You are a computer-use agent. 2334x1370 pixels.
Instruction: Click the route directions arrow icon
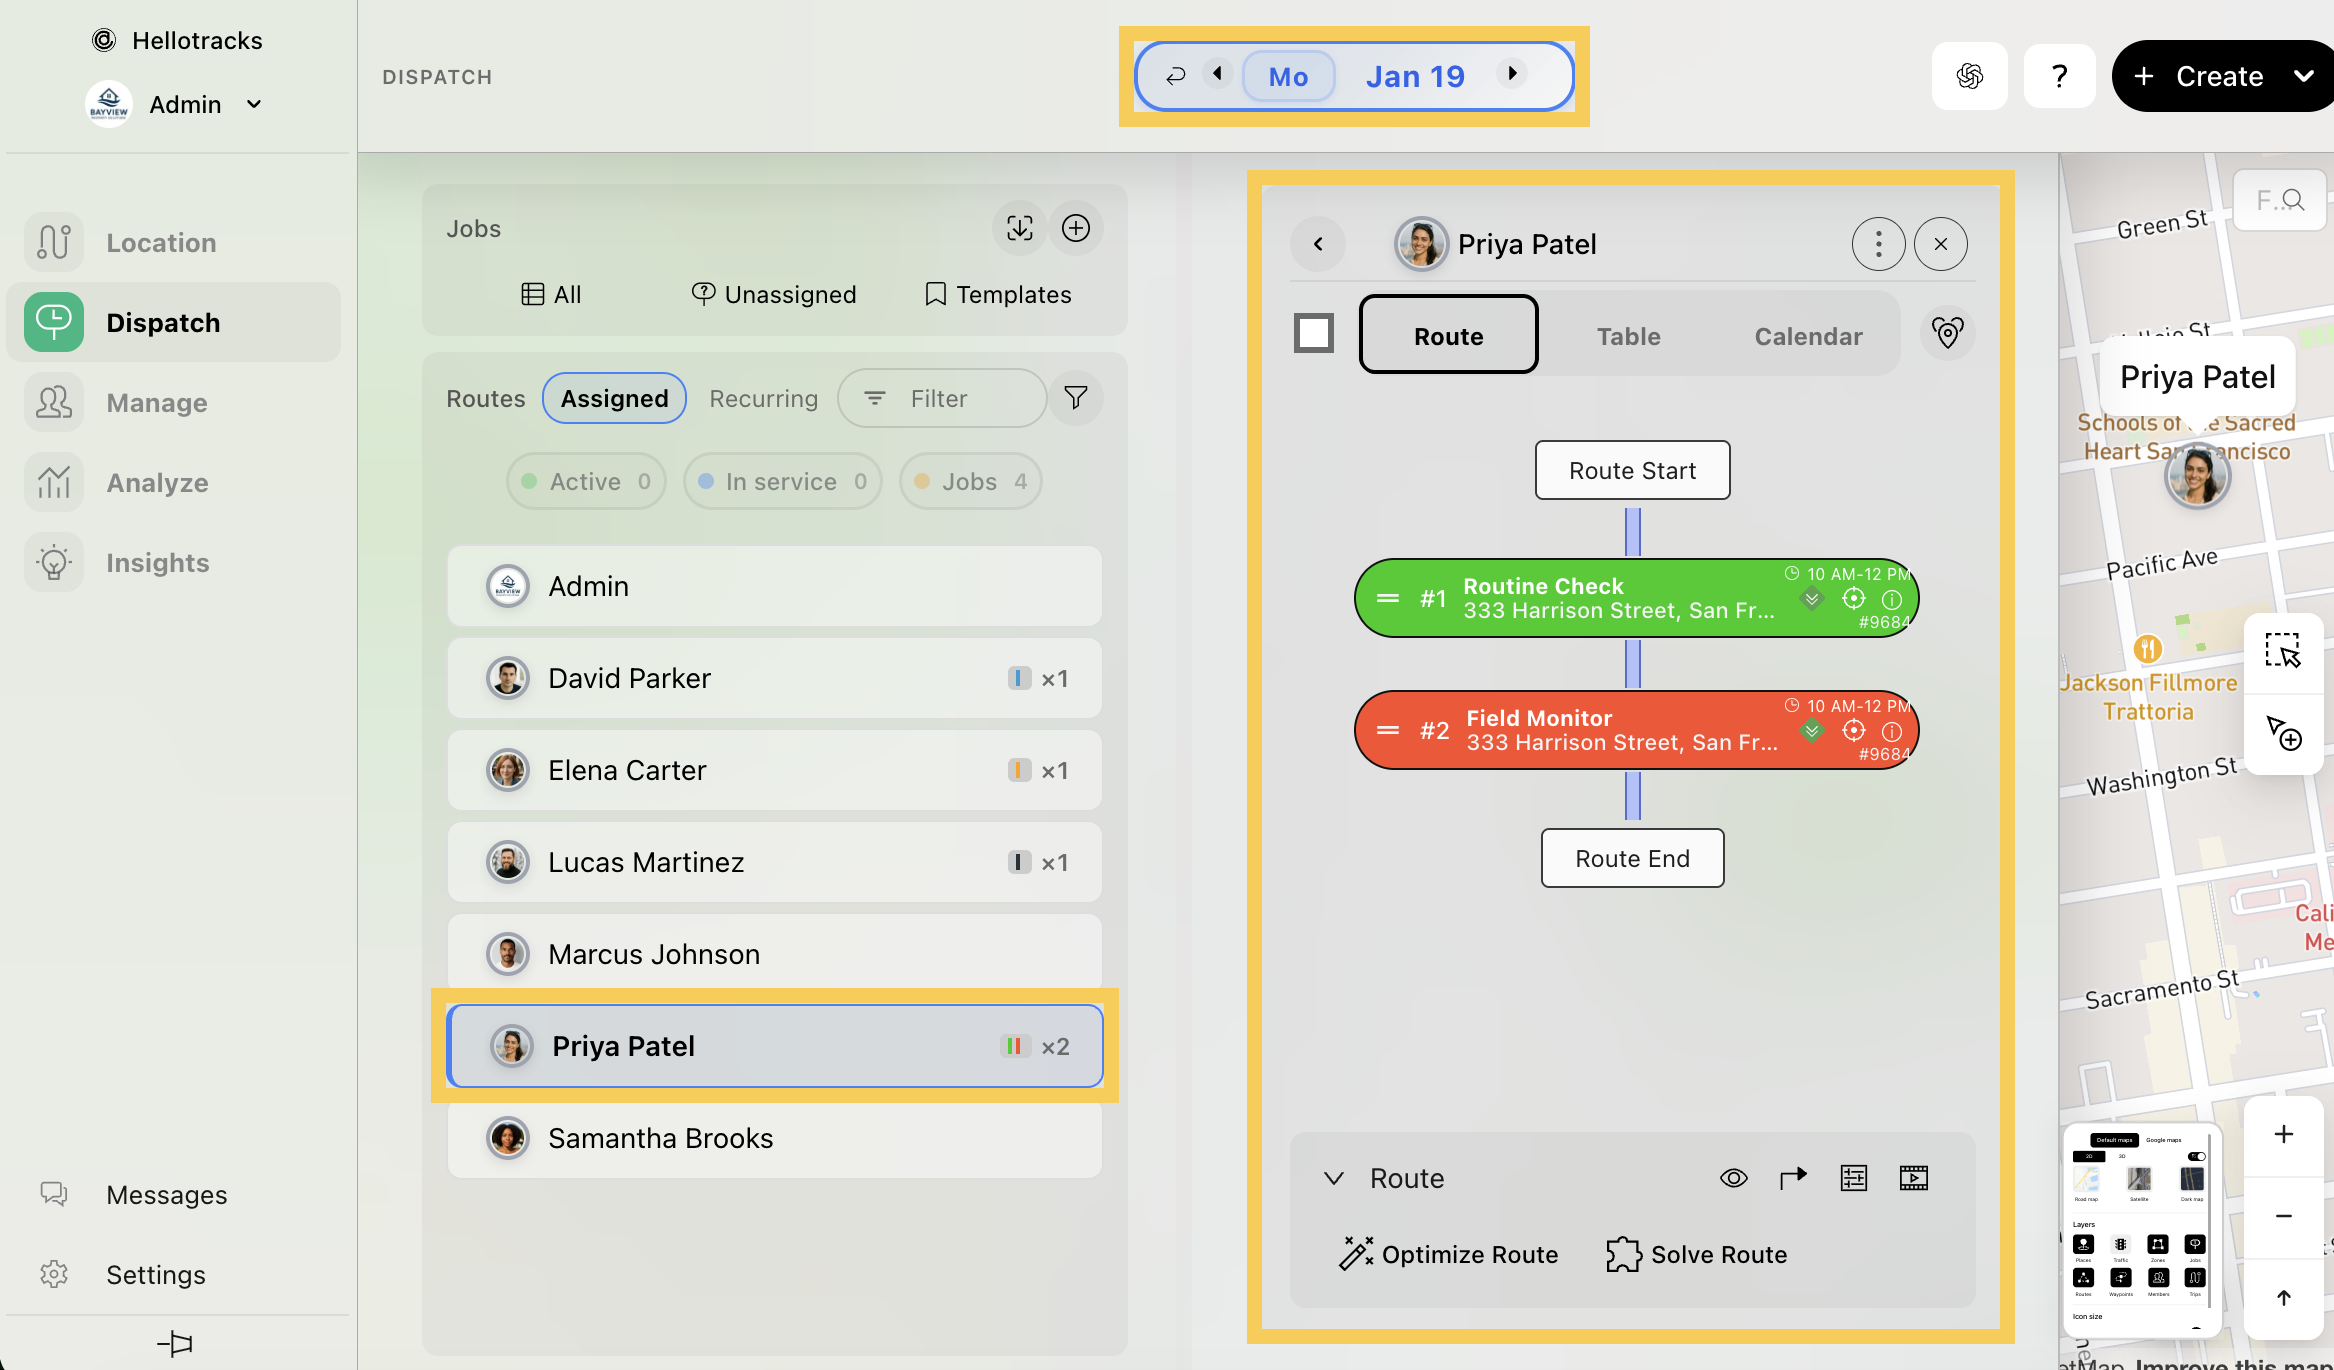click(1793, 1178)
